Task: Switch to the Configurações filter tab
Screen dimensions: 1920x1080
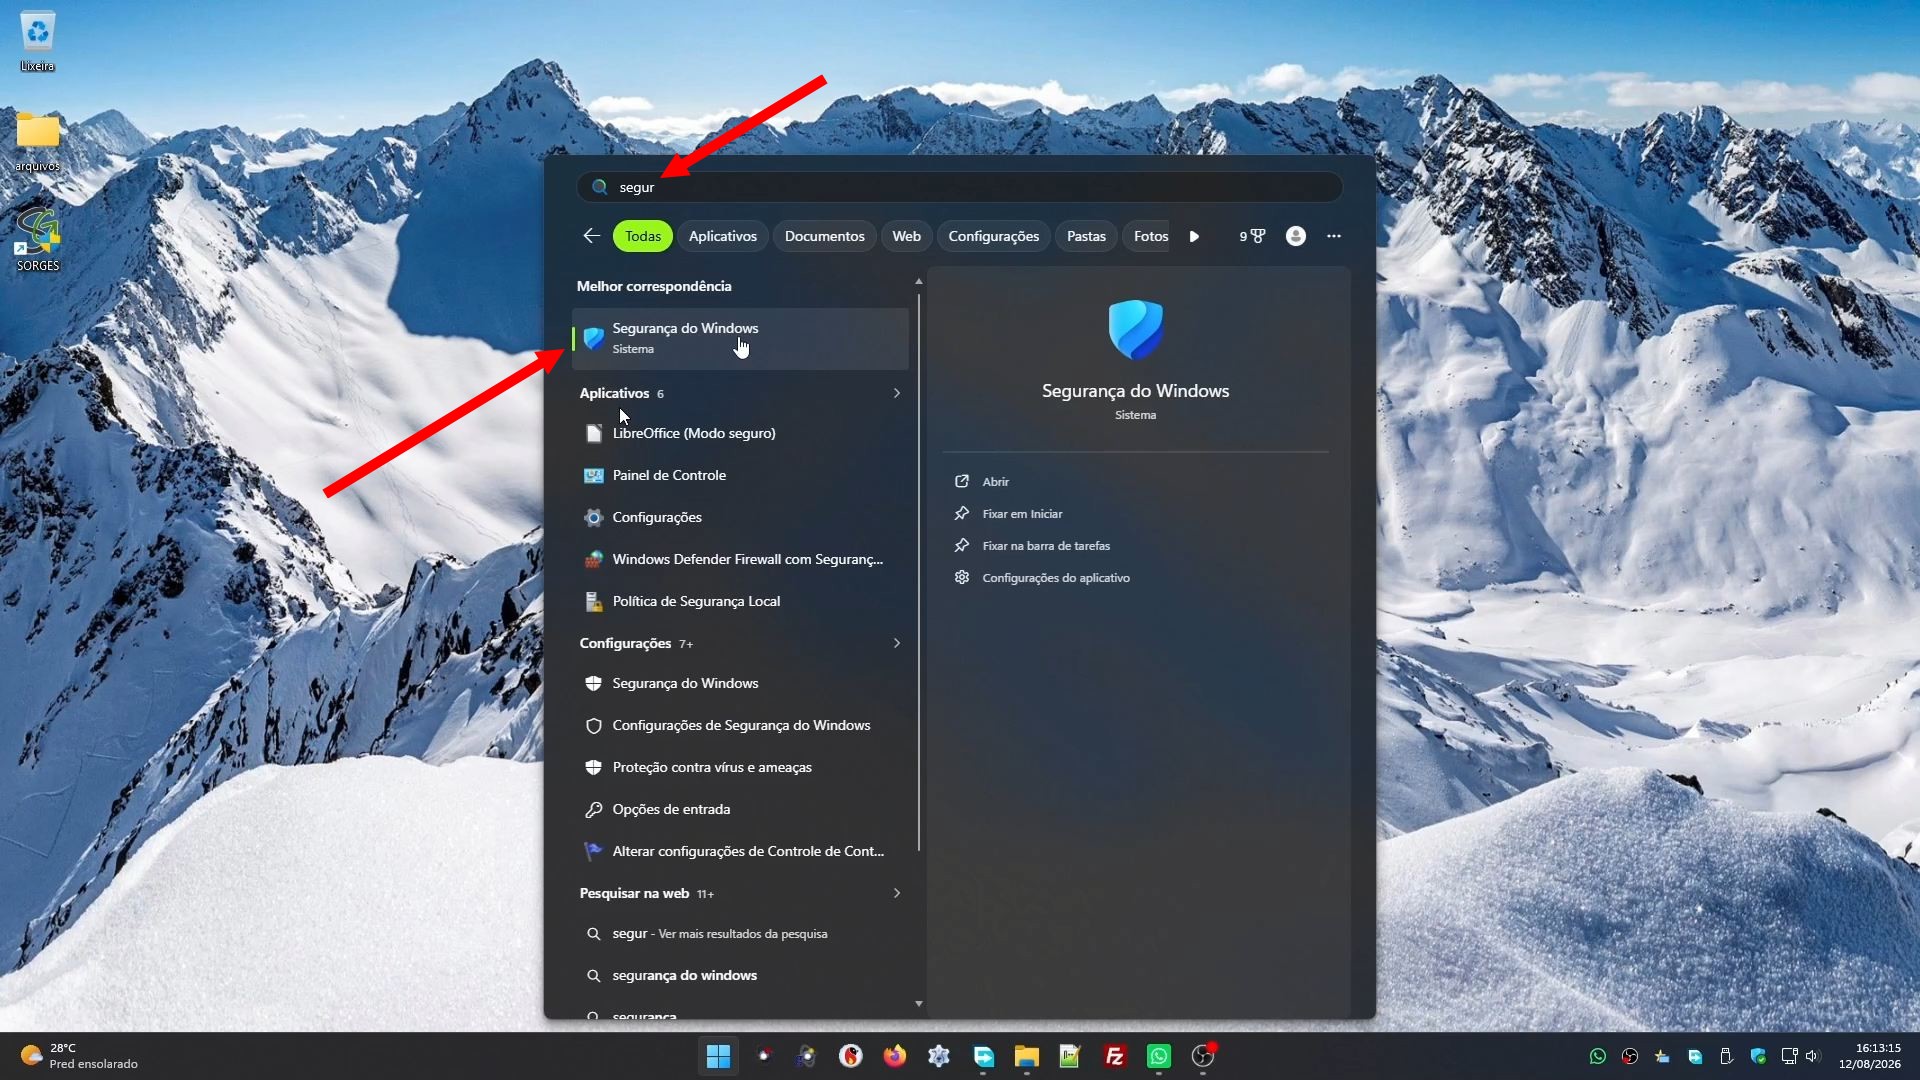Action: click(x=994, y=236)
